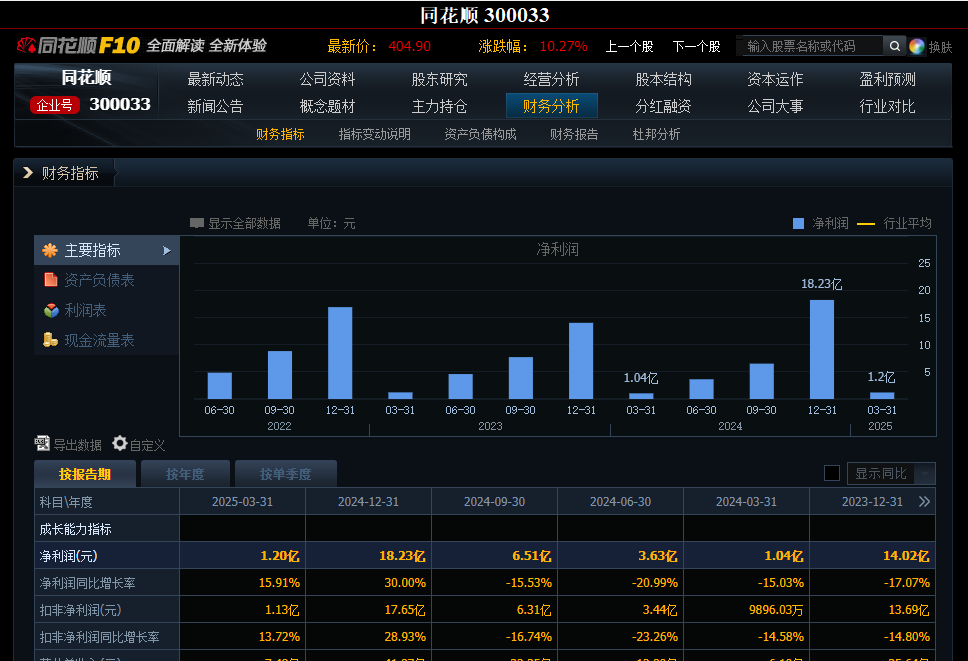Image resolution: width=968 pixels, height=661 pixels.
Task: Toggle 净利润 blue legend swatch
Action: click(x=798, y=223)
